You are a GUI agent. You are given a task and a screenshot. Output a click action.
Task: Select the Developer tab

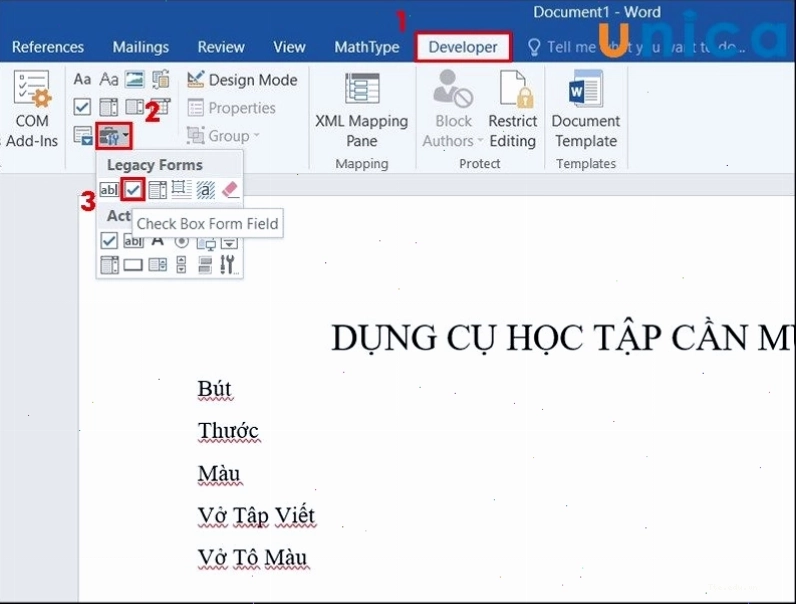tap(462, 47)
